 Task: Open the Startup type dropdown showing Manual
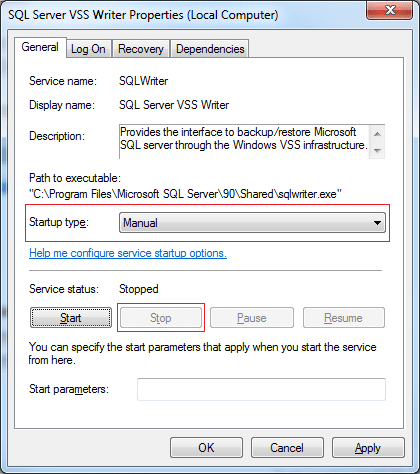point(252,223)
